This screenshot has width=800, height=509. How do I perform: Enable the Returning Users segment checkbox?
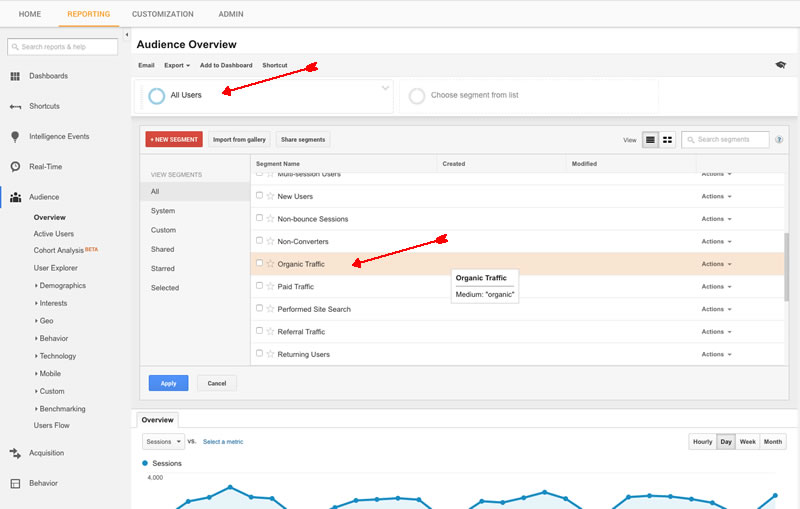(259, 354)
